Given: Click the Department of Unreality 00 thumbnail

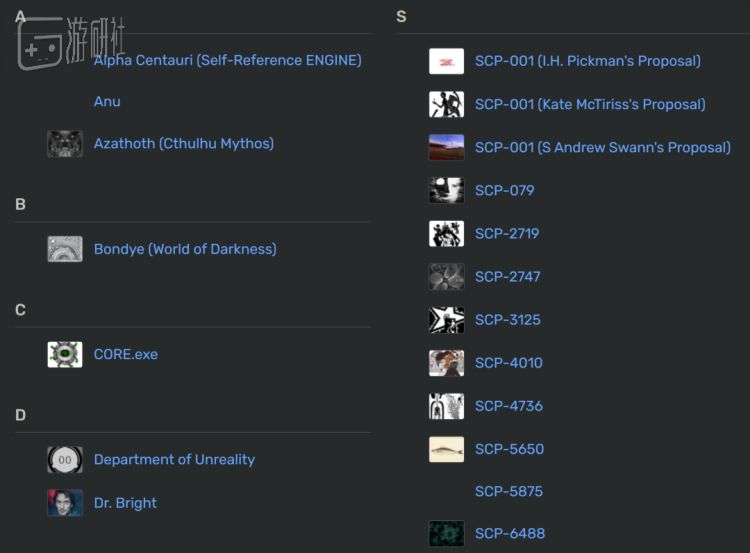Looking at the screenshot, I should 65,460.
